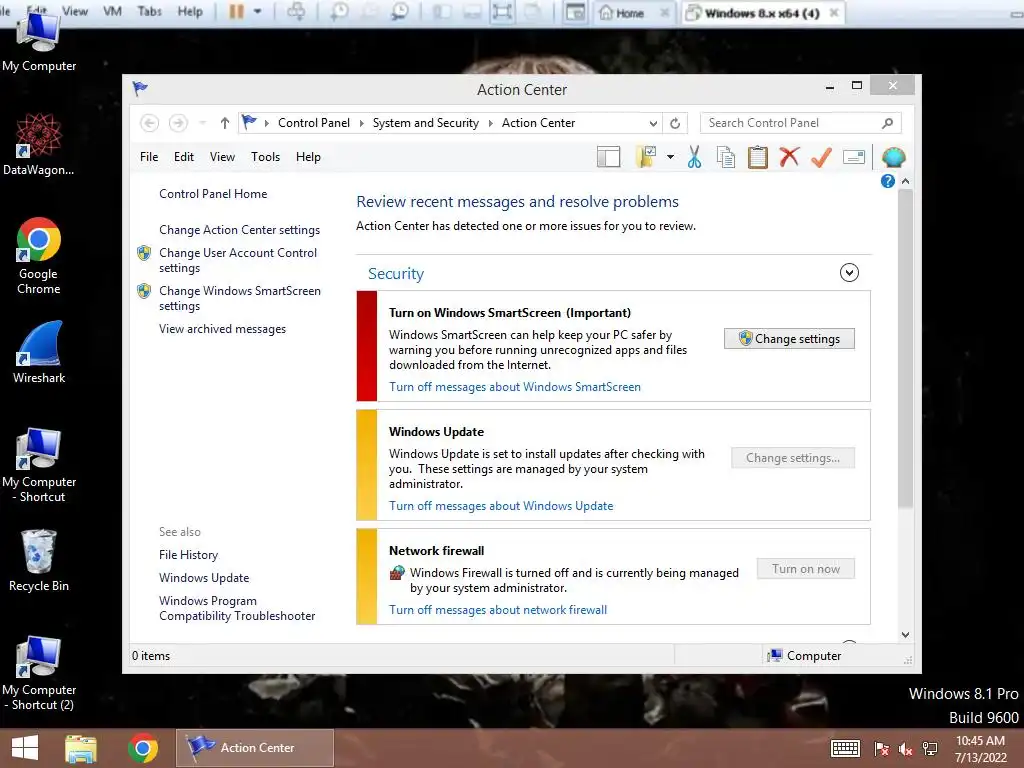Open File History under See also

[188, 555]
